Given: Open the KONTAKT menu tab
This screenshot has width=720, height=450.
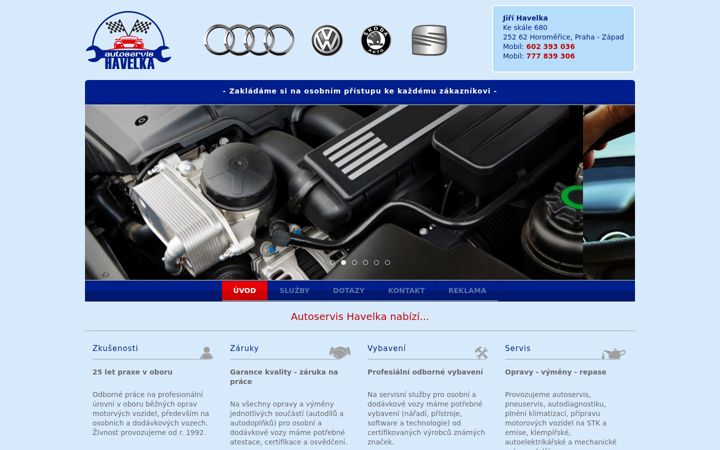Looking at the screenshot, I should tap(406, 291).
